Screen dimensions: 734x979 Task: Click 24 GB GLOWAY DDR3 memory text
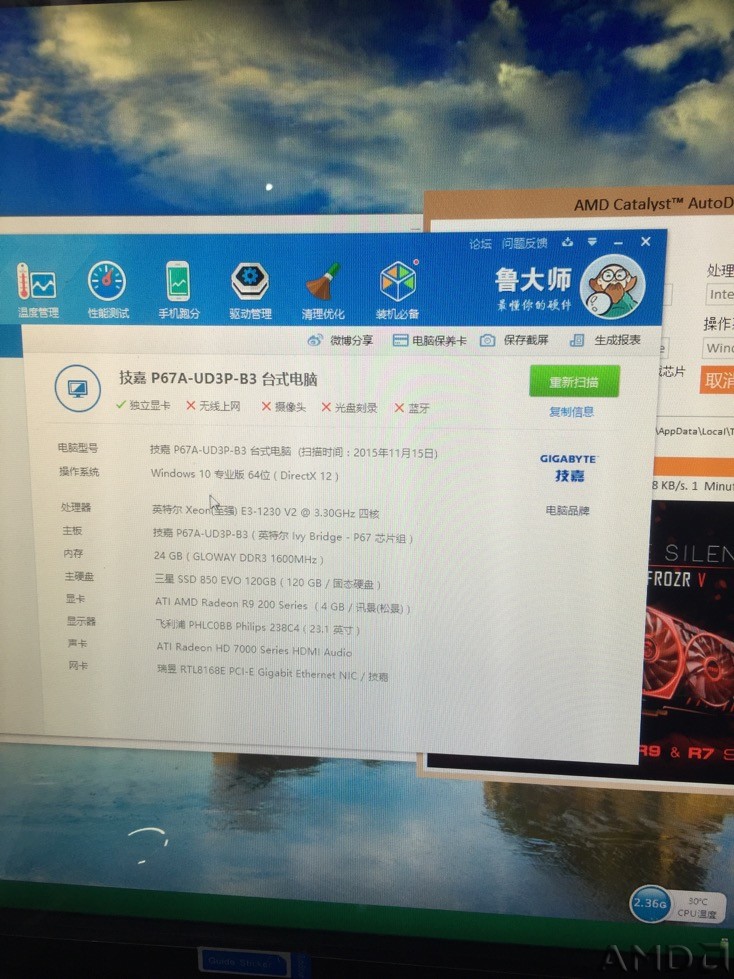(x=238, y=556)
